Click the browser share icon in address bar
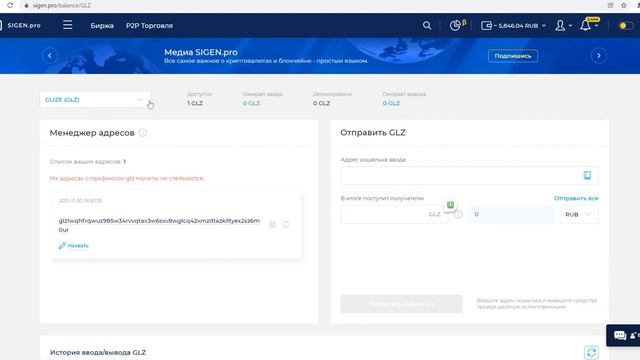Screen dimensions: 640x360 click(x=610, y=5)
